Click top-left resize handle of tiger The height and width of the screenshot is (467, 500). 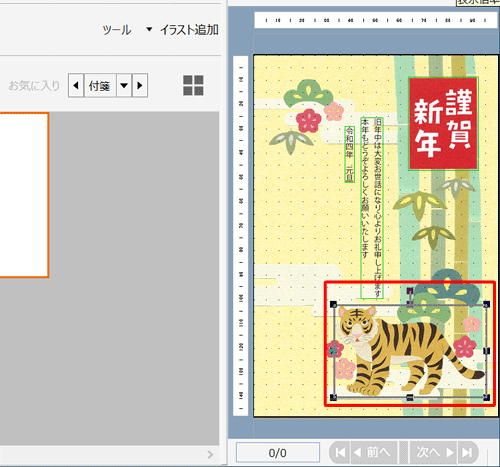333,304
